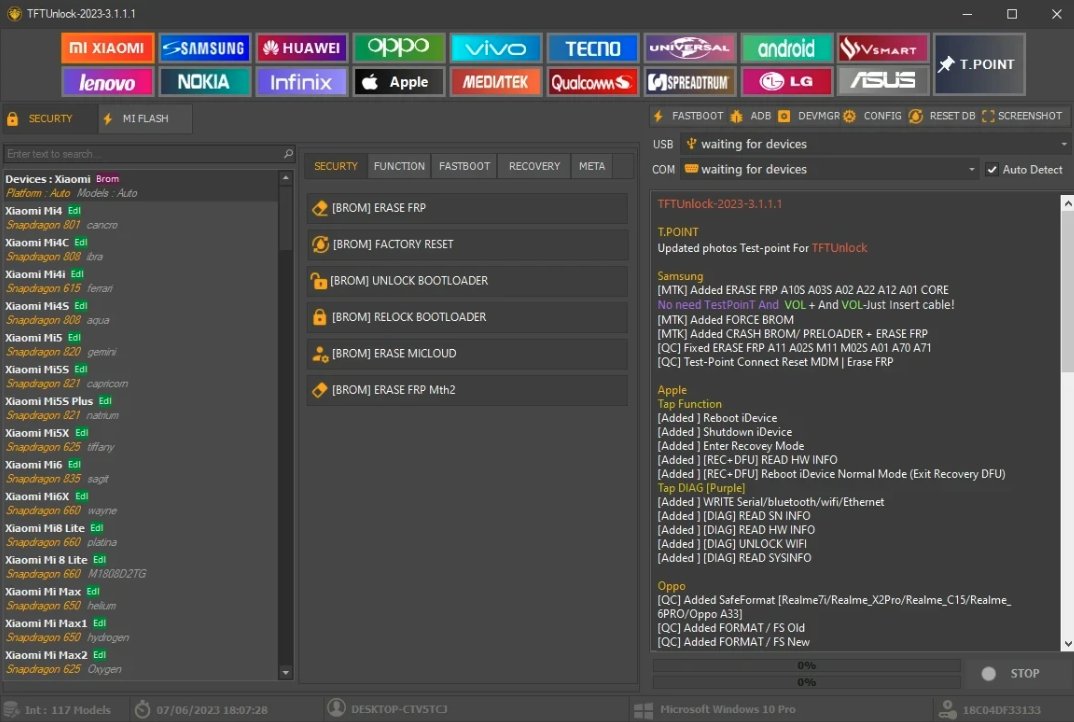Select the ASUS brand logo
The image size is (1074, 722).
coord(883,82)
